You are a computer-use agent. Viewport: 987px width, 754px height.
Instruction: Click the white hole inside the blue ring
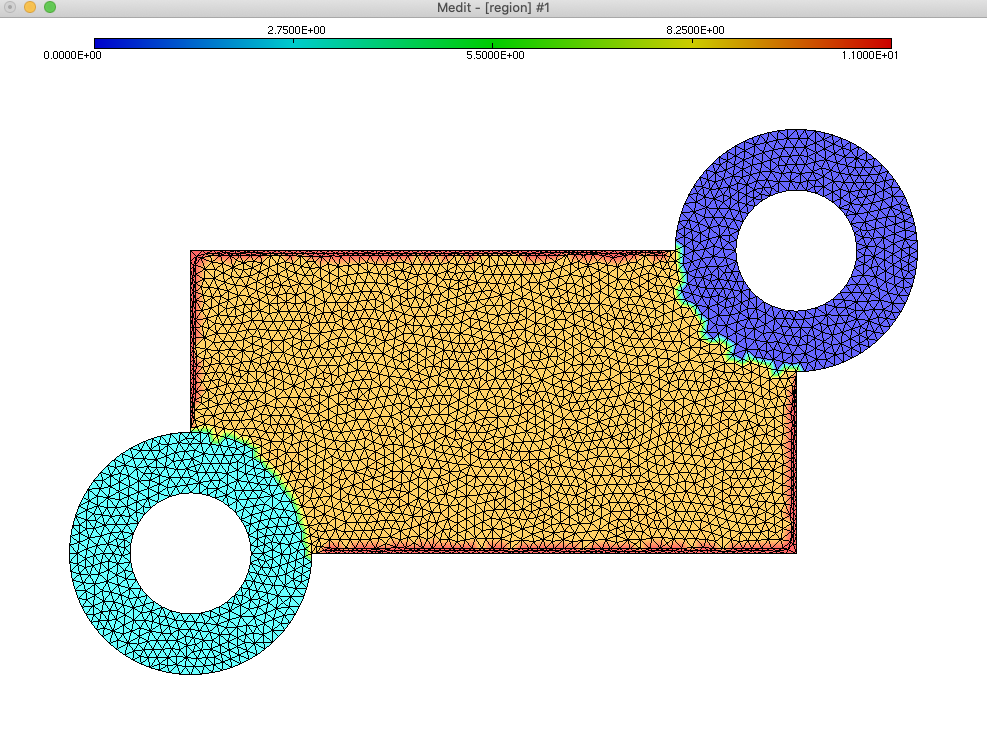click(x=796, y=250)
